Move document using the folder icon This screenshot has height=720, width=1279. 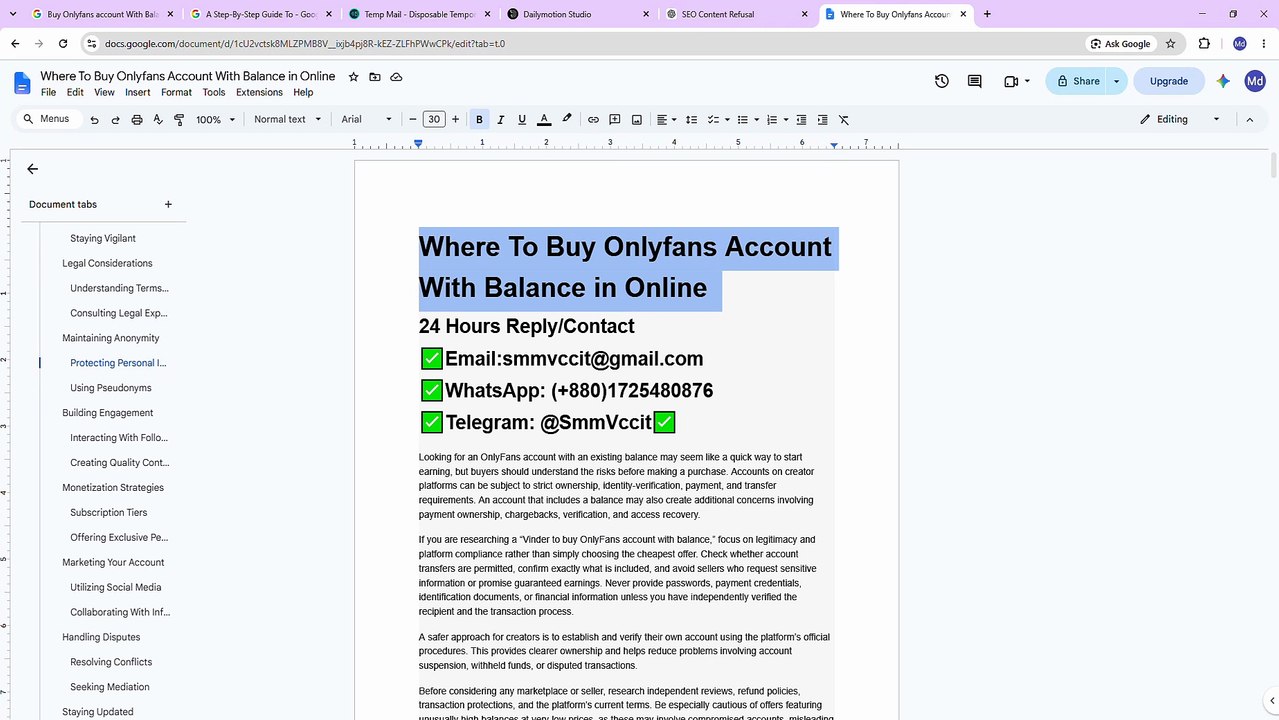375,77
